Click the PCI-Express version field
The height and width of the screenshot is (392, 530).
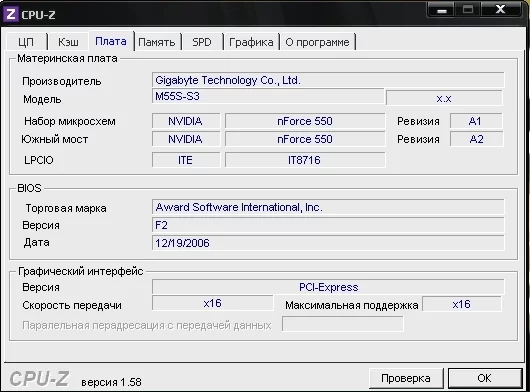[328, 287]
